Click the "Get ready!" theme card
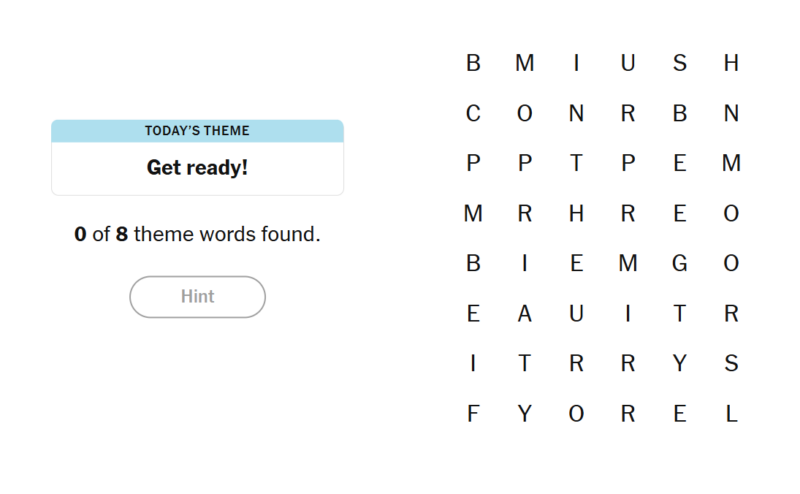Image resolution: width=800 pixels, height=494 pixels. pyautogui.click(x=197, y=167)
